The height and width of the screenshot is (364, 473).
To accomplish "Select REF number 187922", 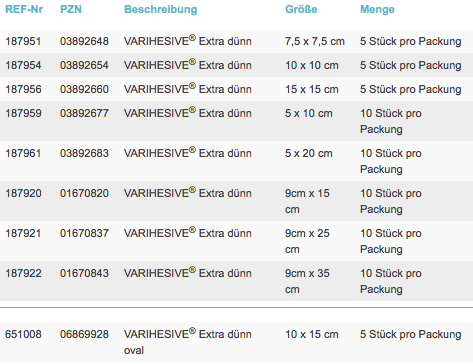I will tap(23, 273).
